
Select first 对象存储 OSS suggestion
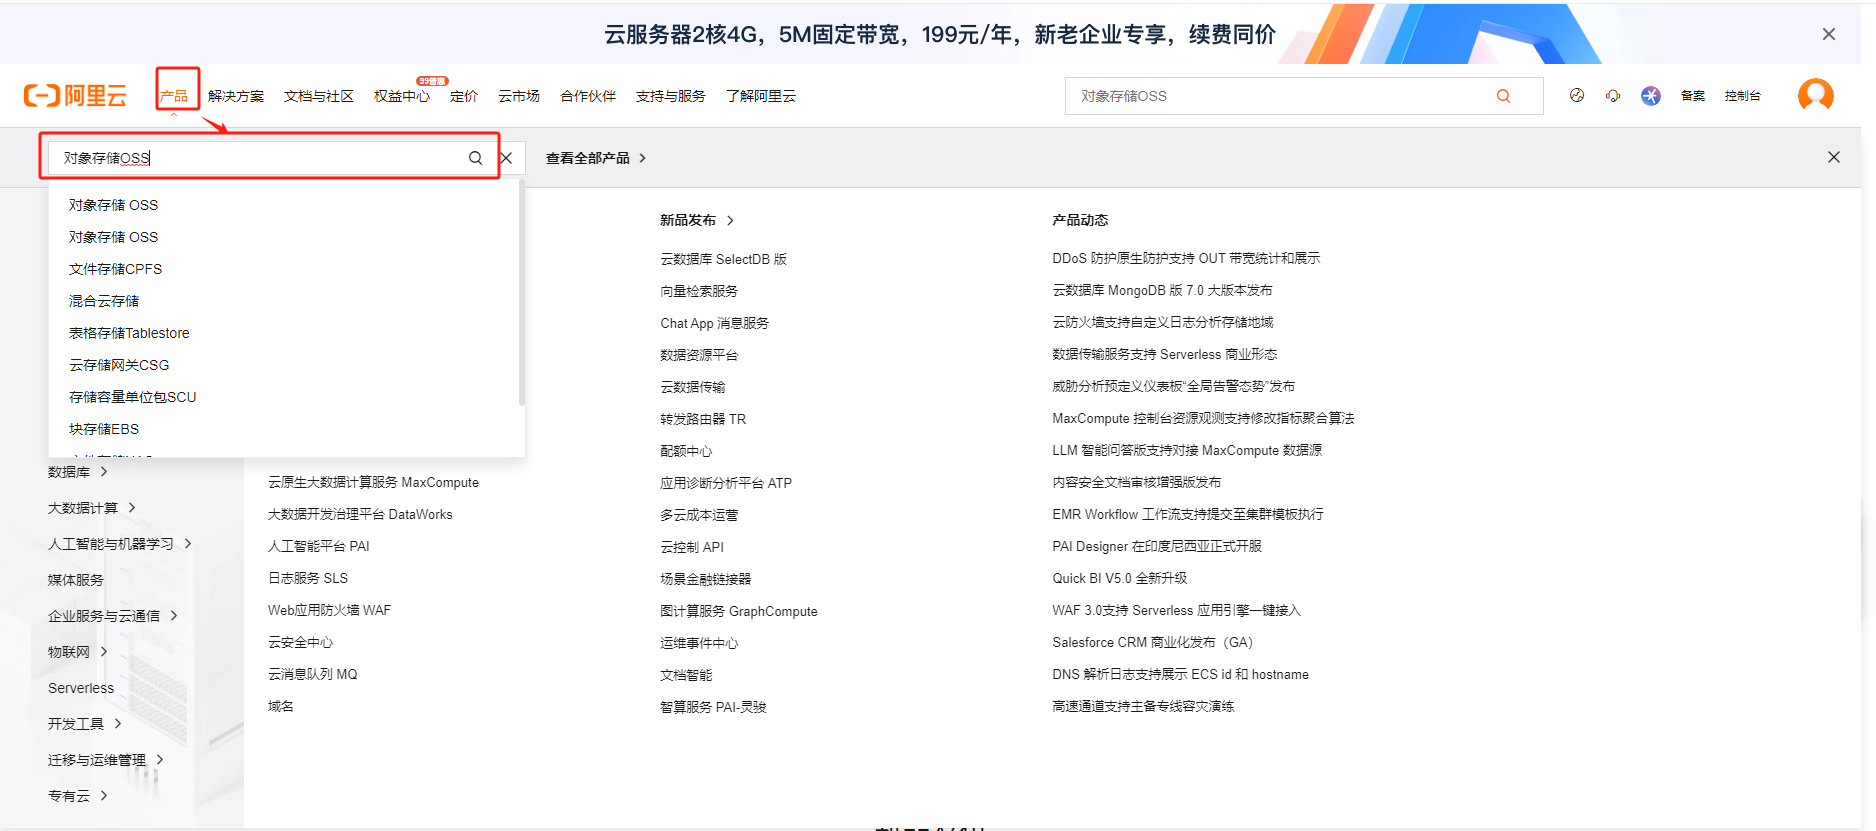click(113, 205)
